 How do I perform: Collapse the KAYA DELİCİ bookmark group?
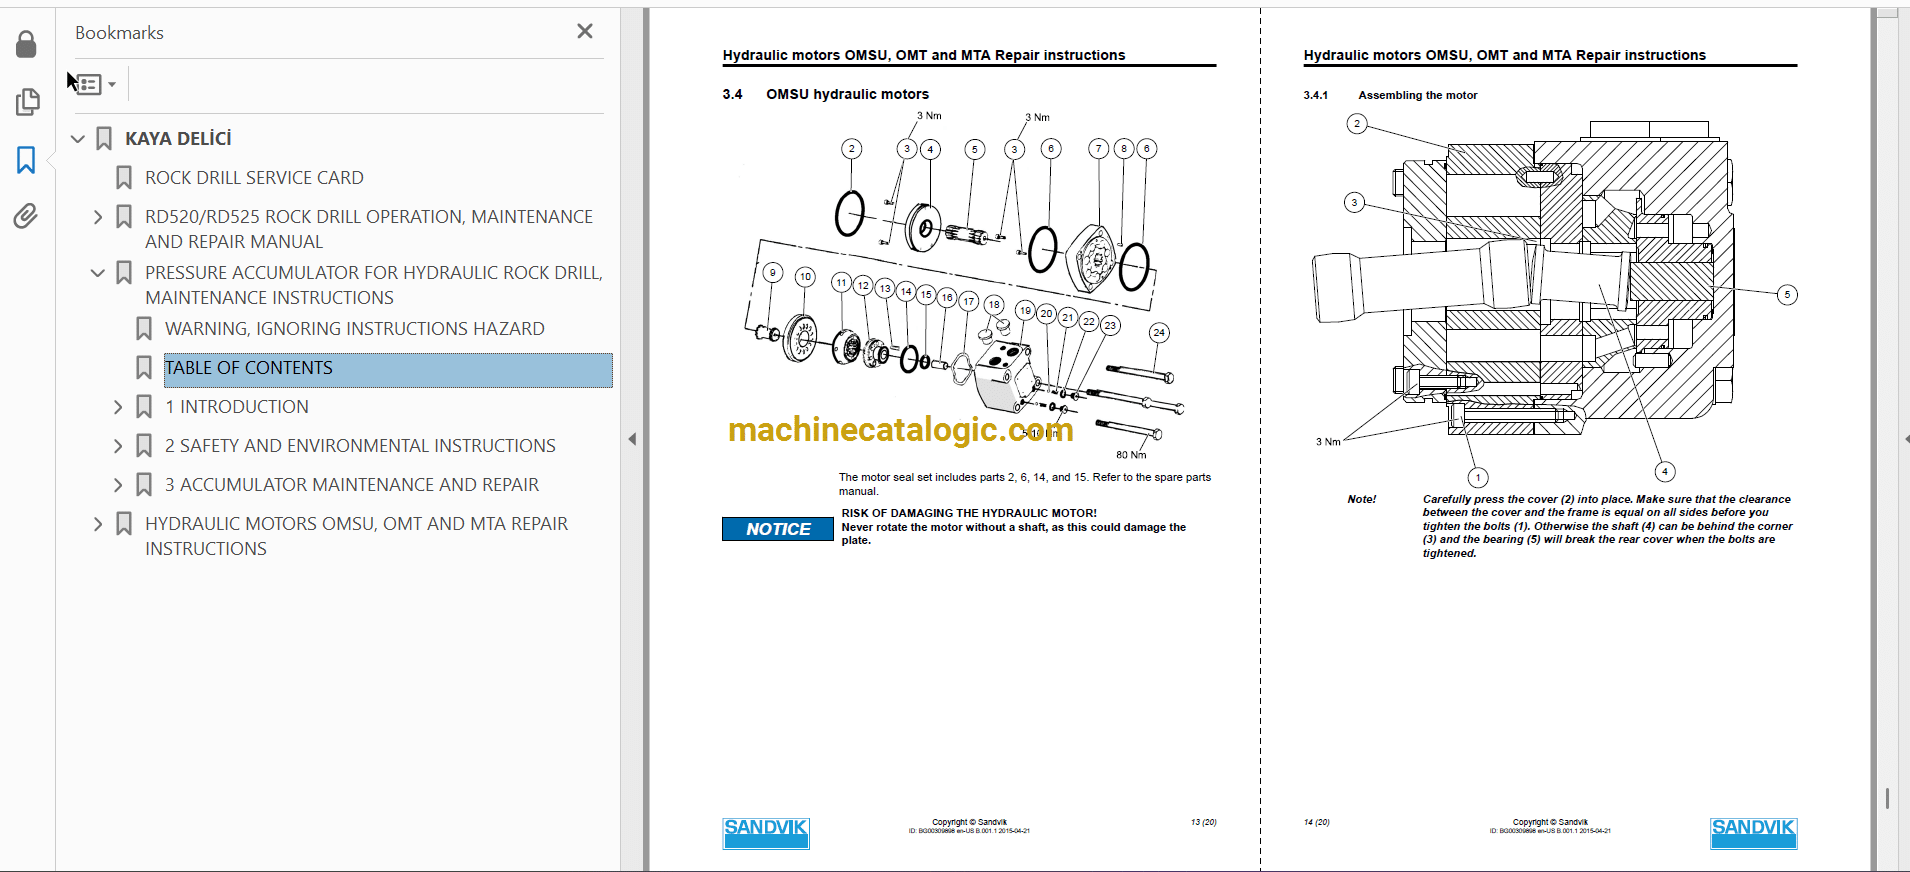pos(78,139)
